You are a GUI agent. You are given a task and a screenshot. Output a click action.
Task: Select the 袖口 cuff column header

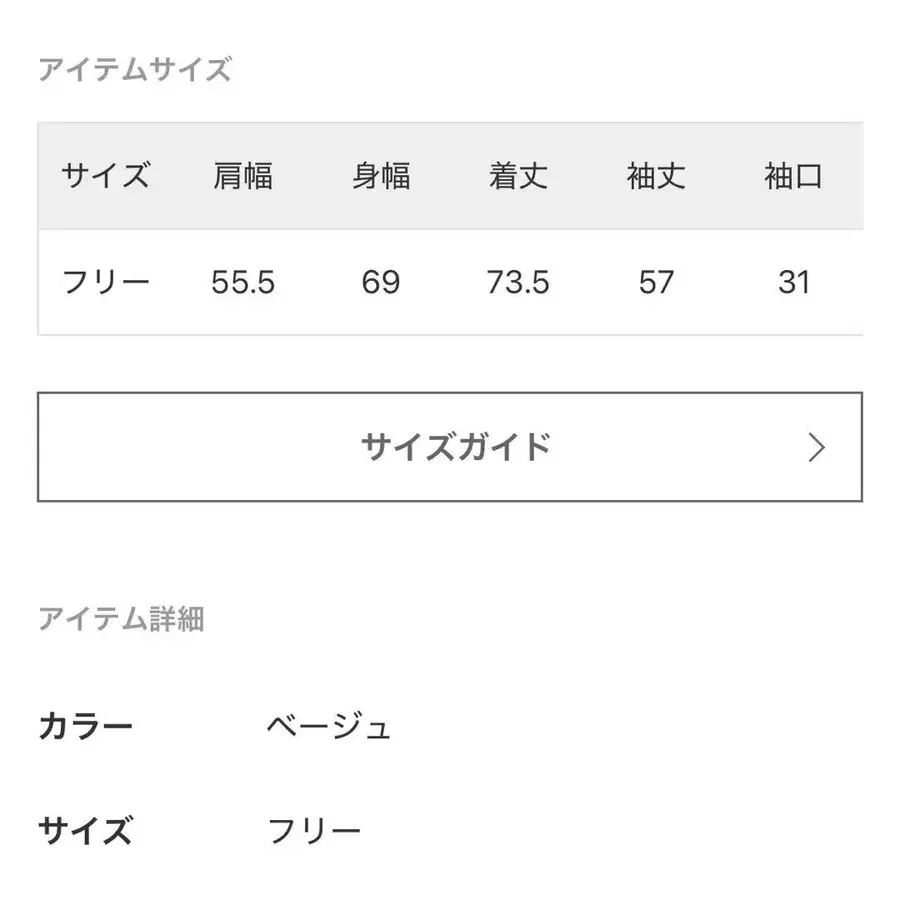(791, 177)
